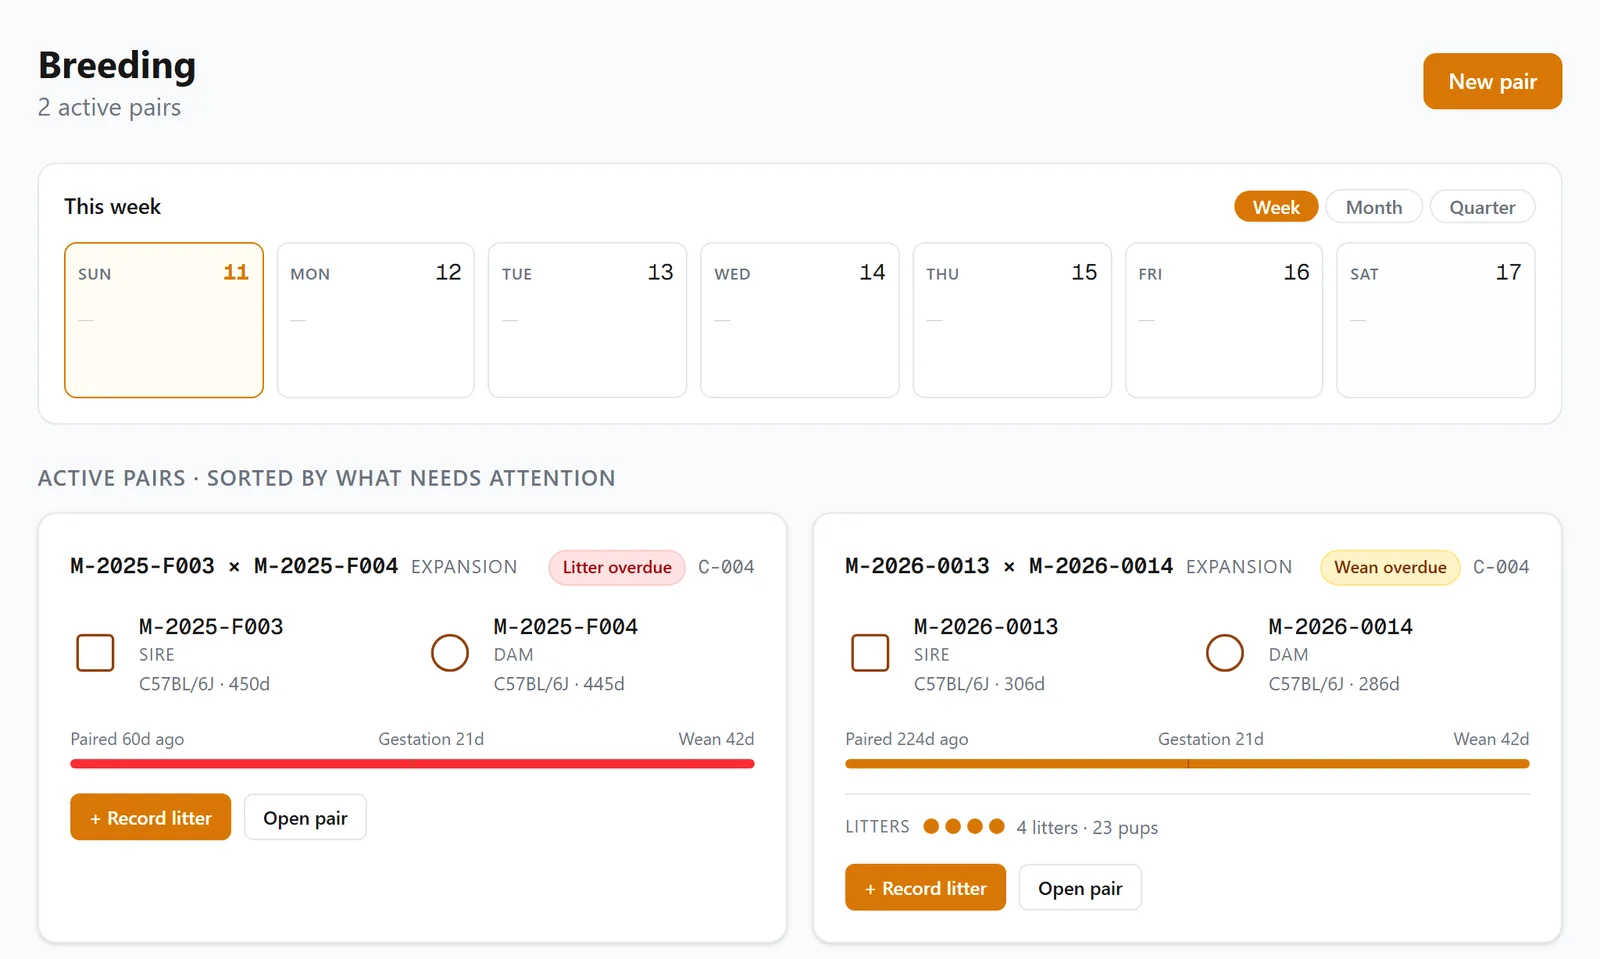This screenshot has height=959, width=1600.
Task: Click 'C57BL/6J · 445d' strain text
Action: (x=559, y=684)
